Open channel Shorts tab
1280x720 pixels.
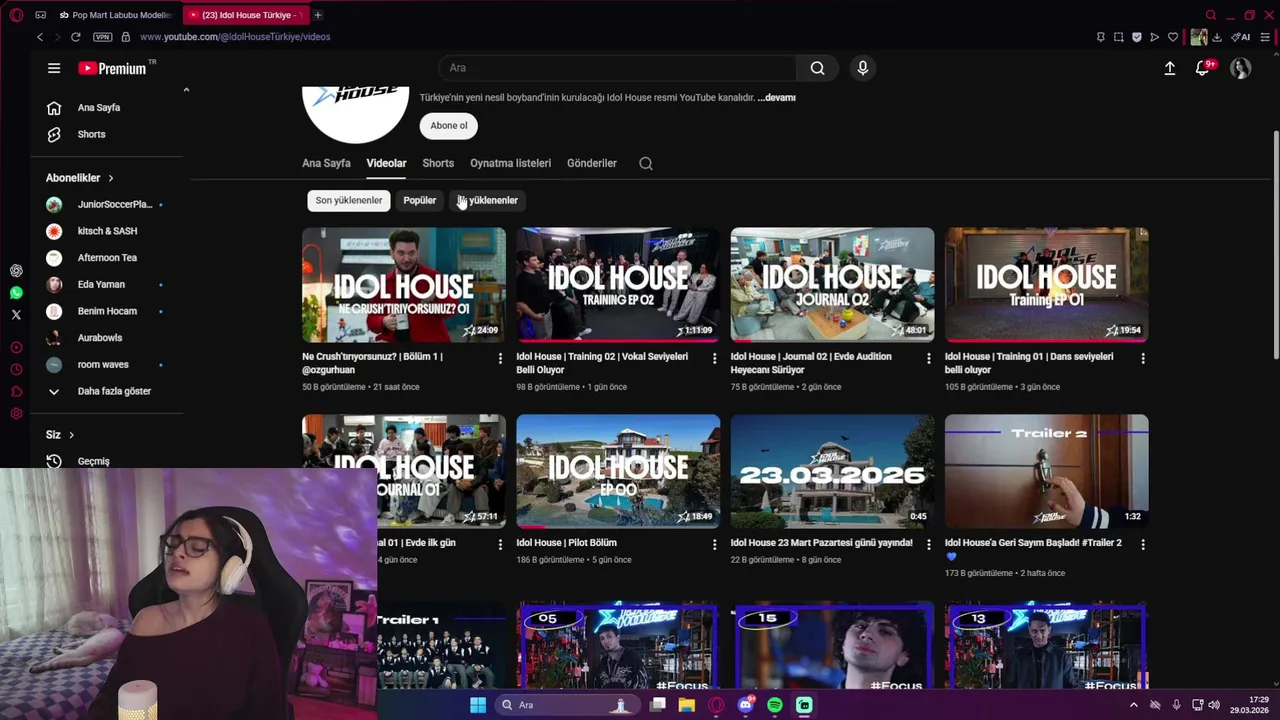[x=438, y=163]
